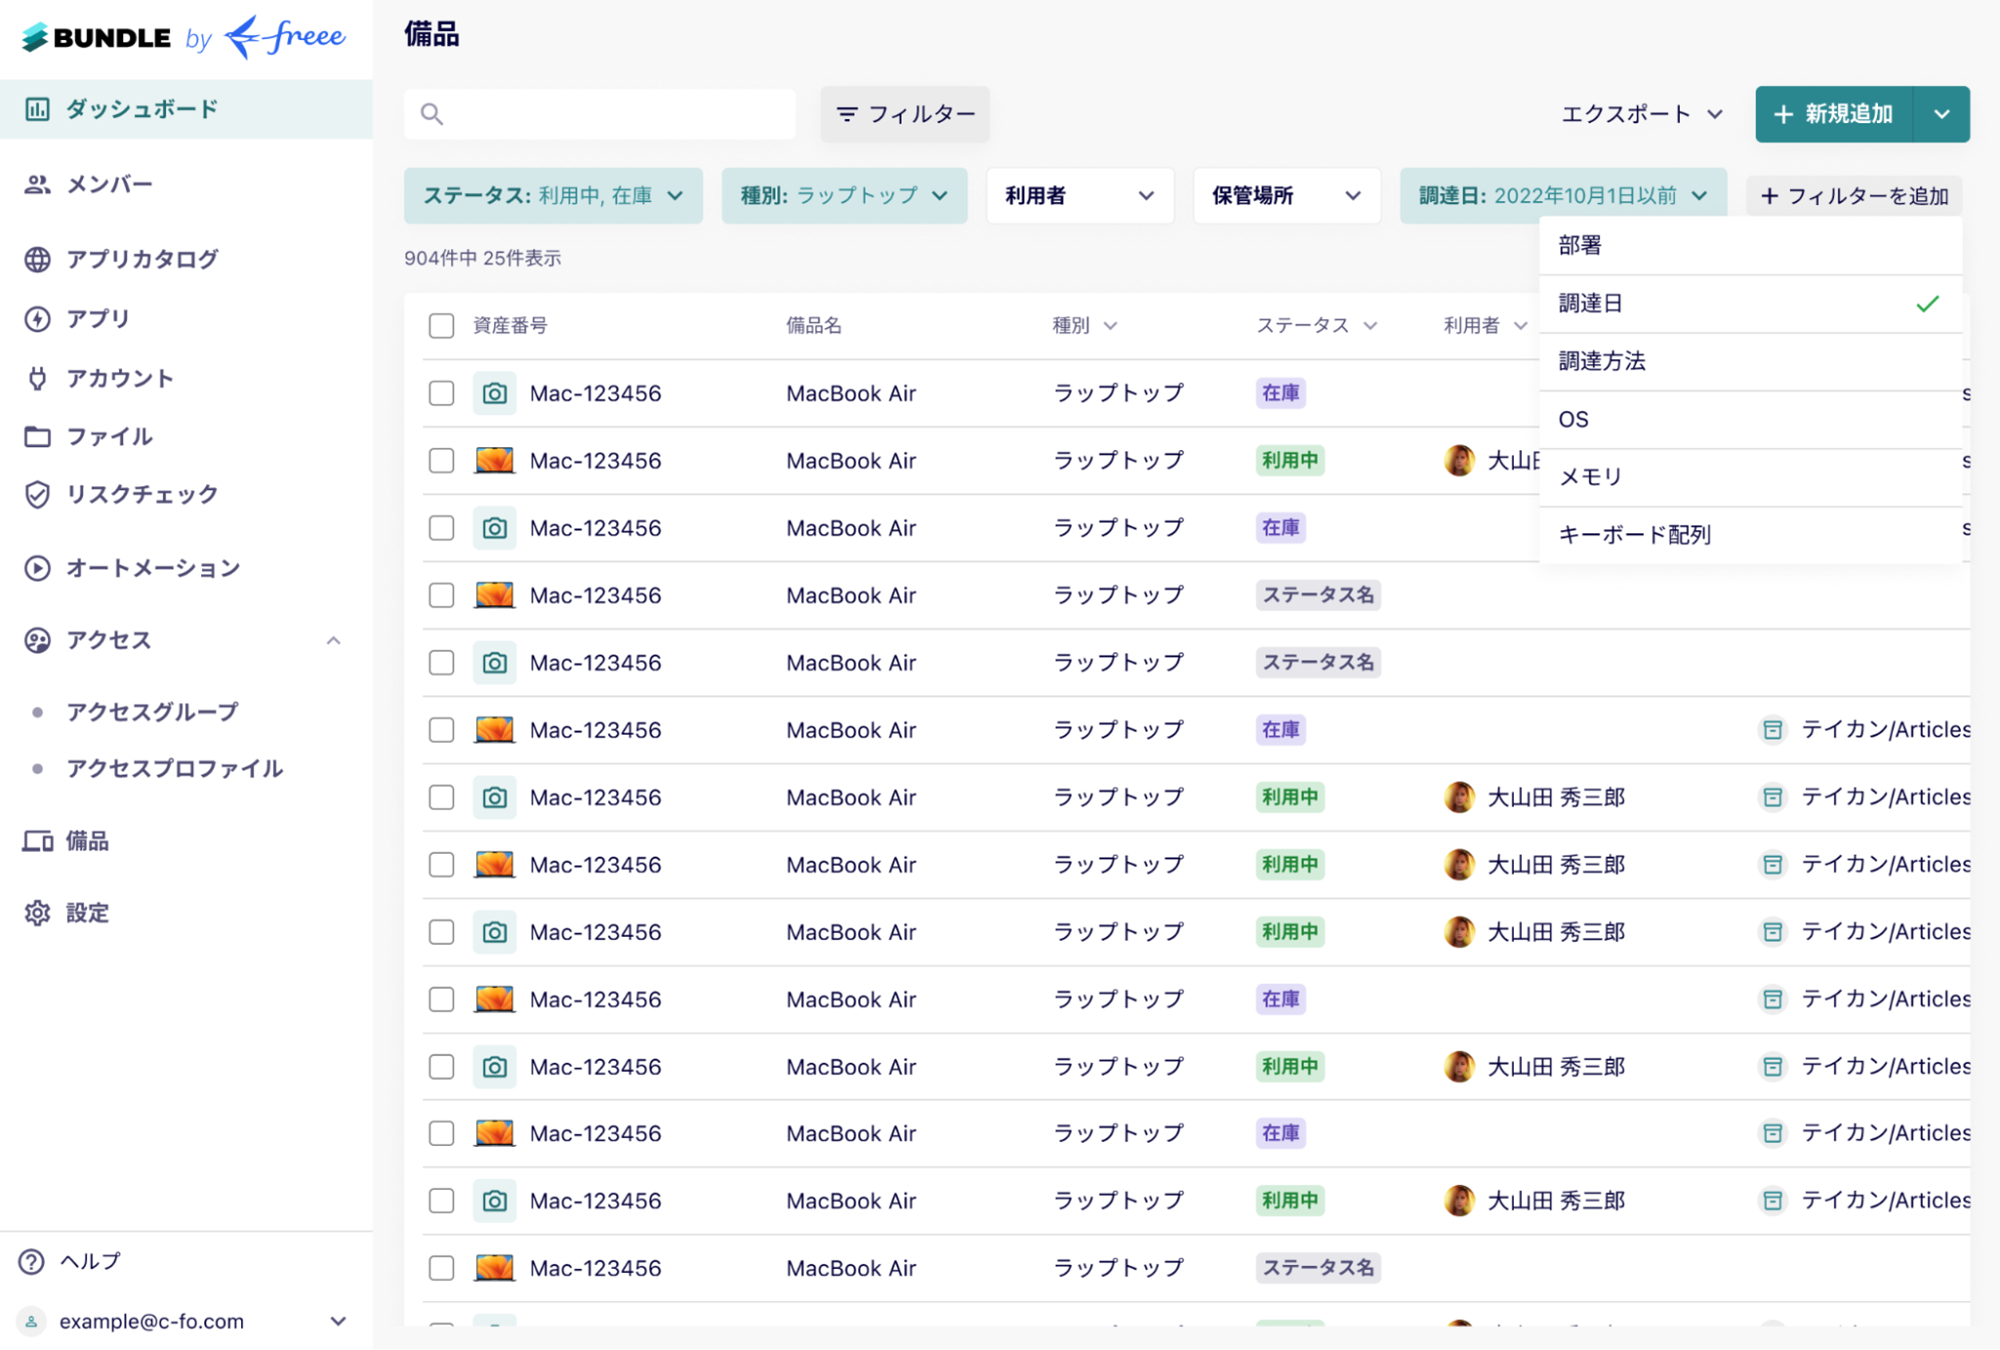Viewport: 2000px width, 1350px height.
Task: Check the second row's checkbox
Action: point(441,460)
